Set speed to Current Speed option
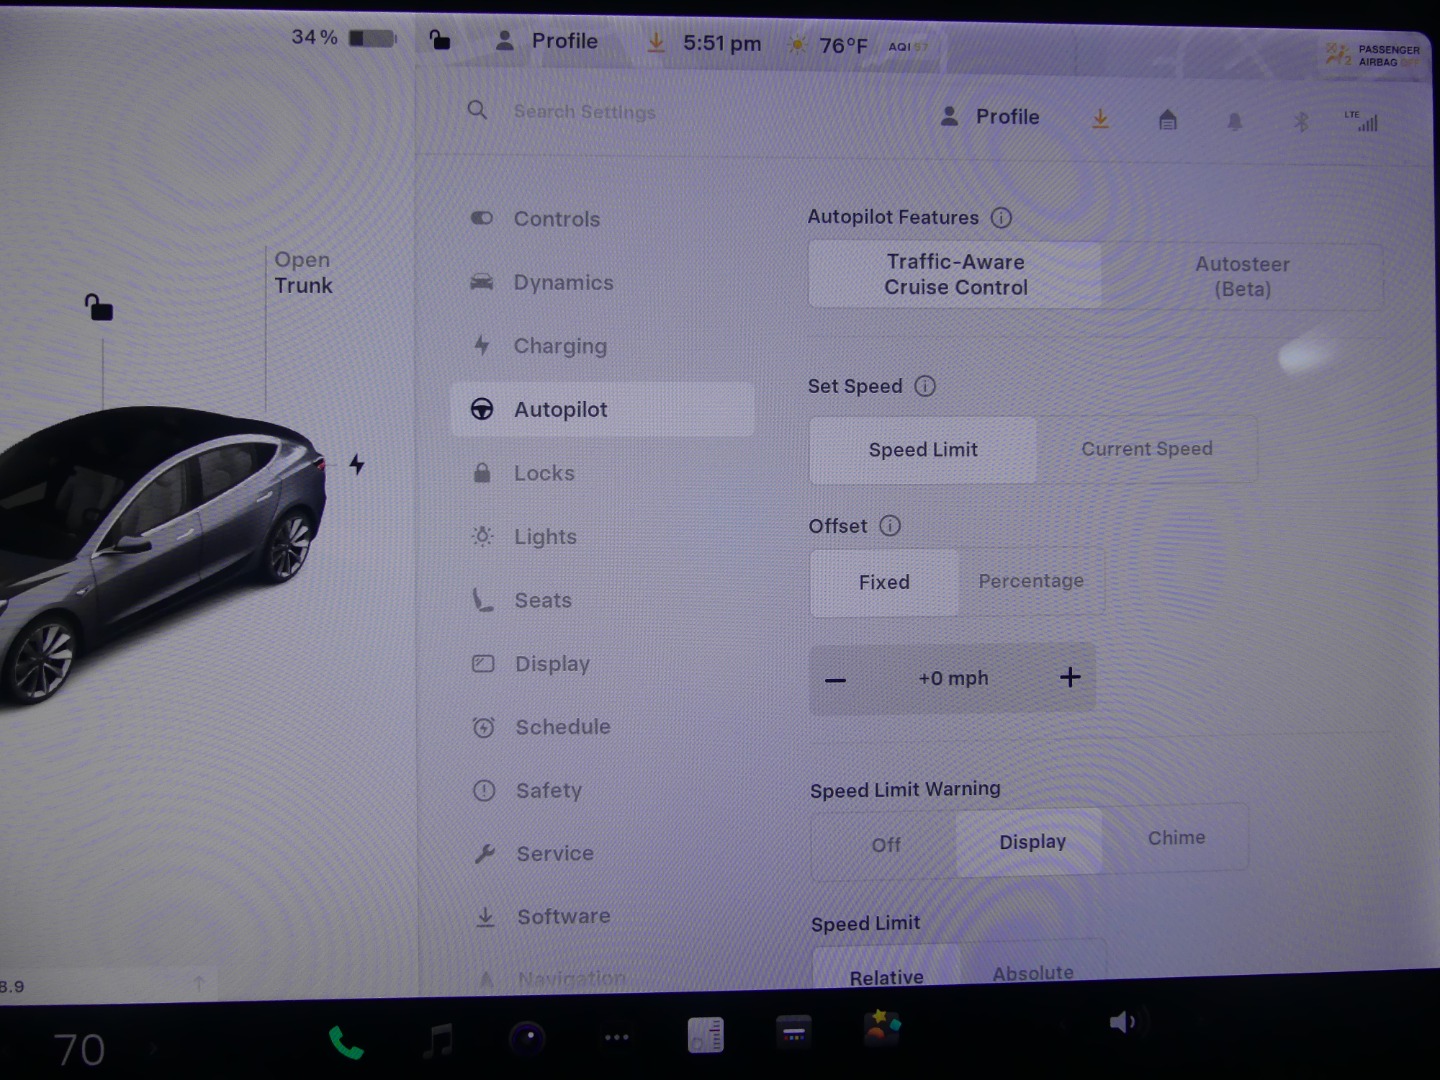1440x1080 pixels. coord(1146,449)
